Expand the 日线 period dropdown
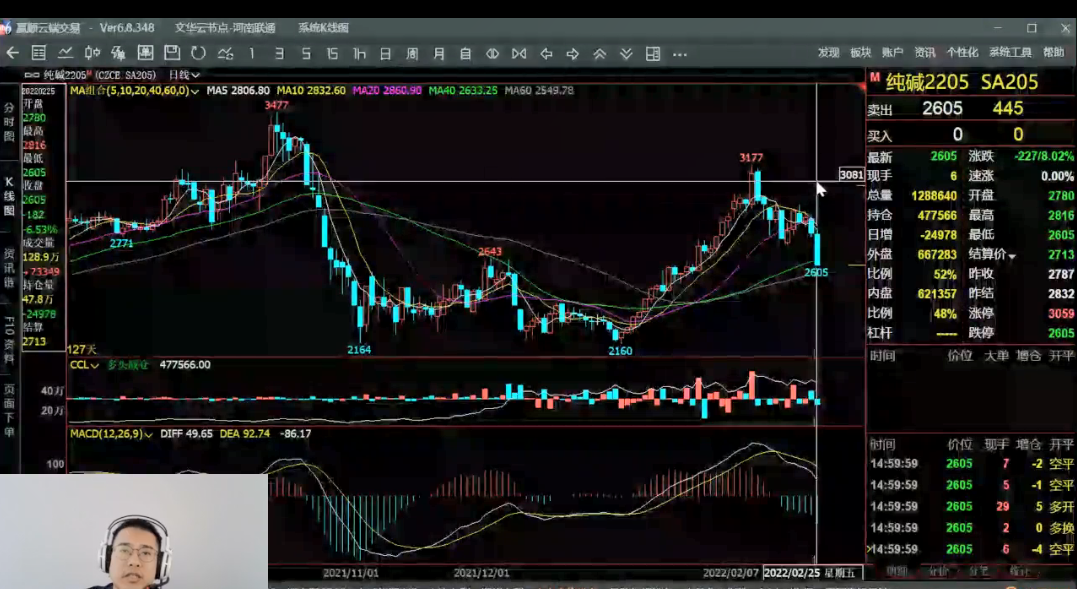 coord(184,74)
